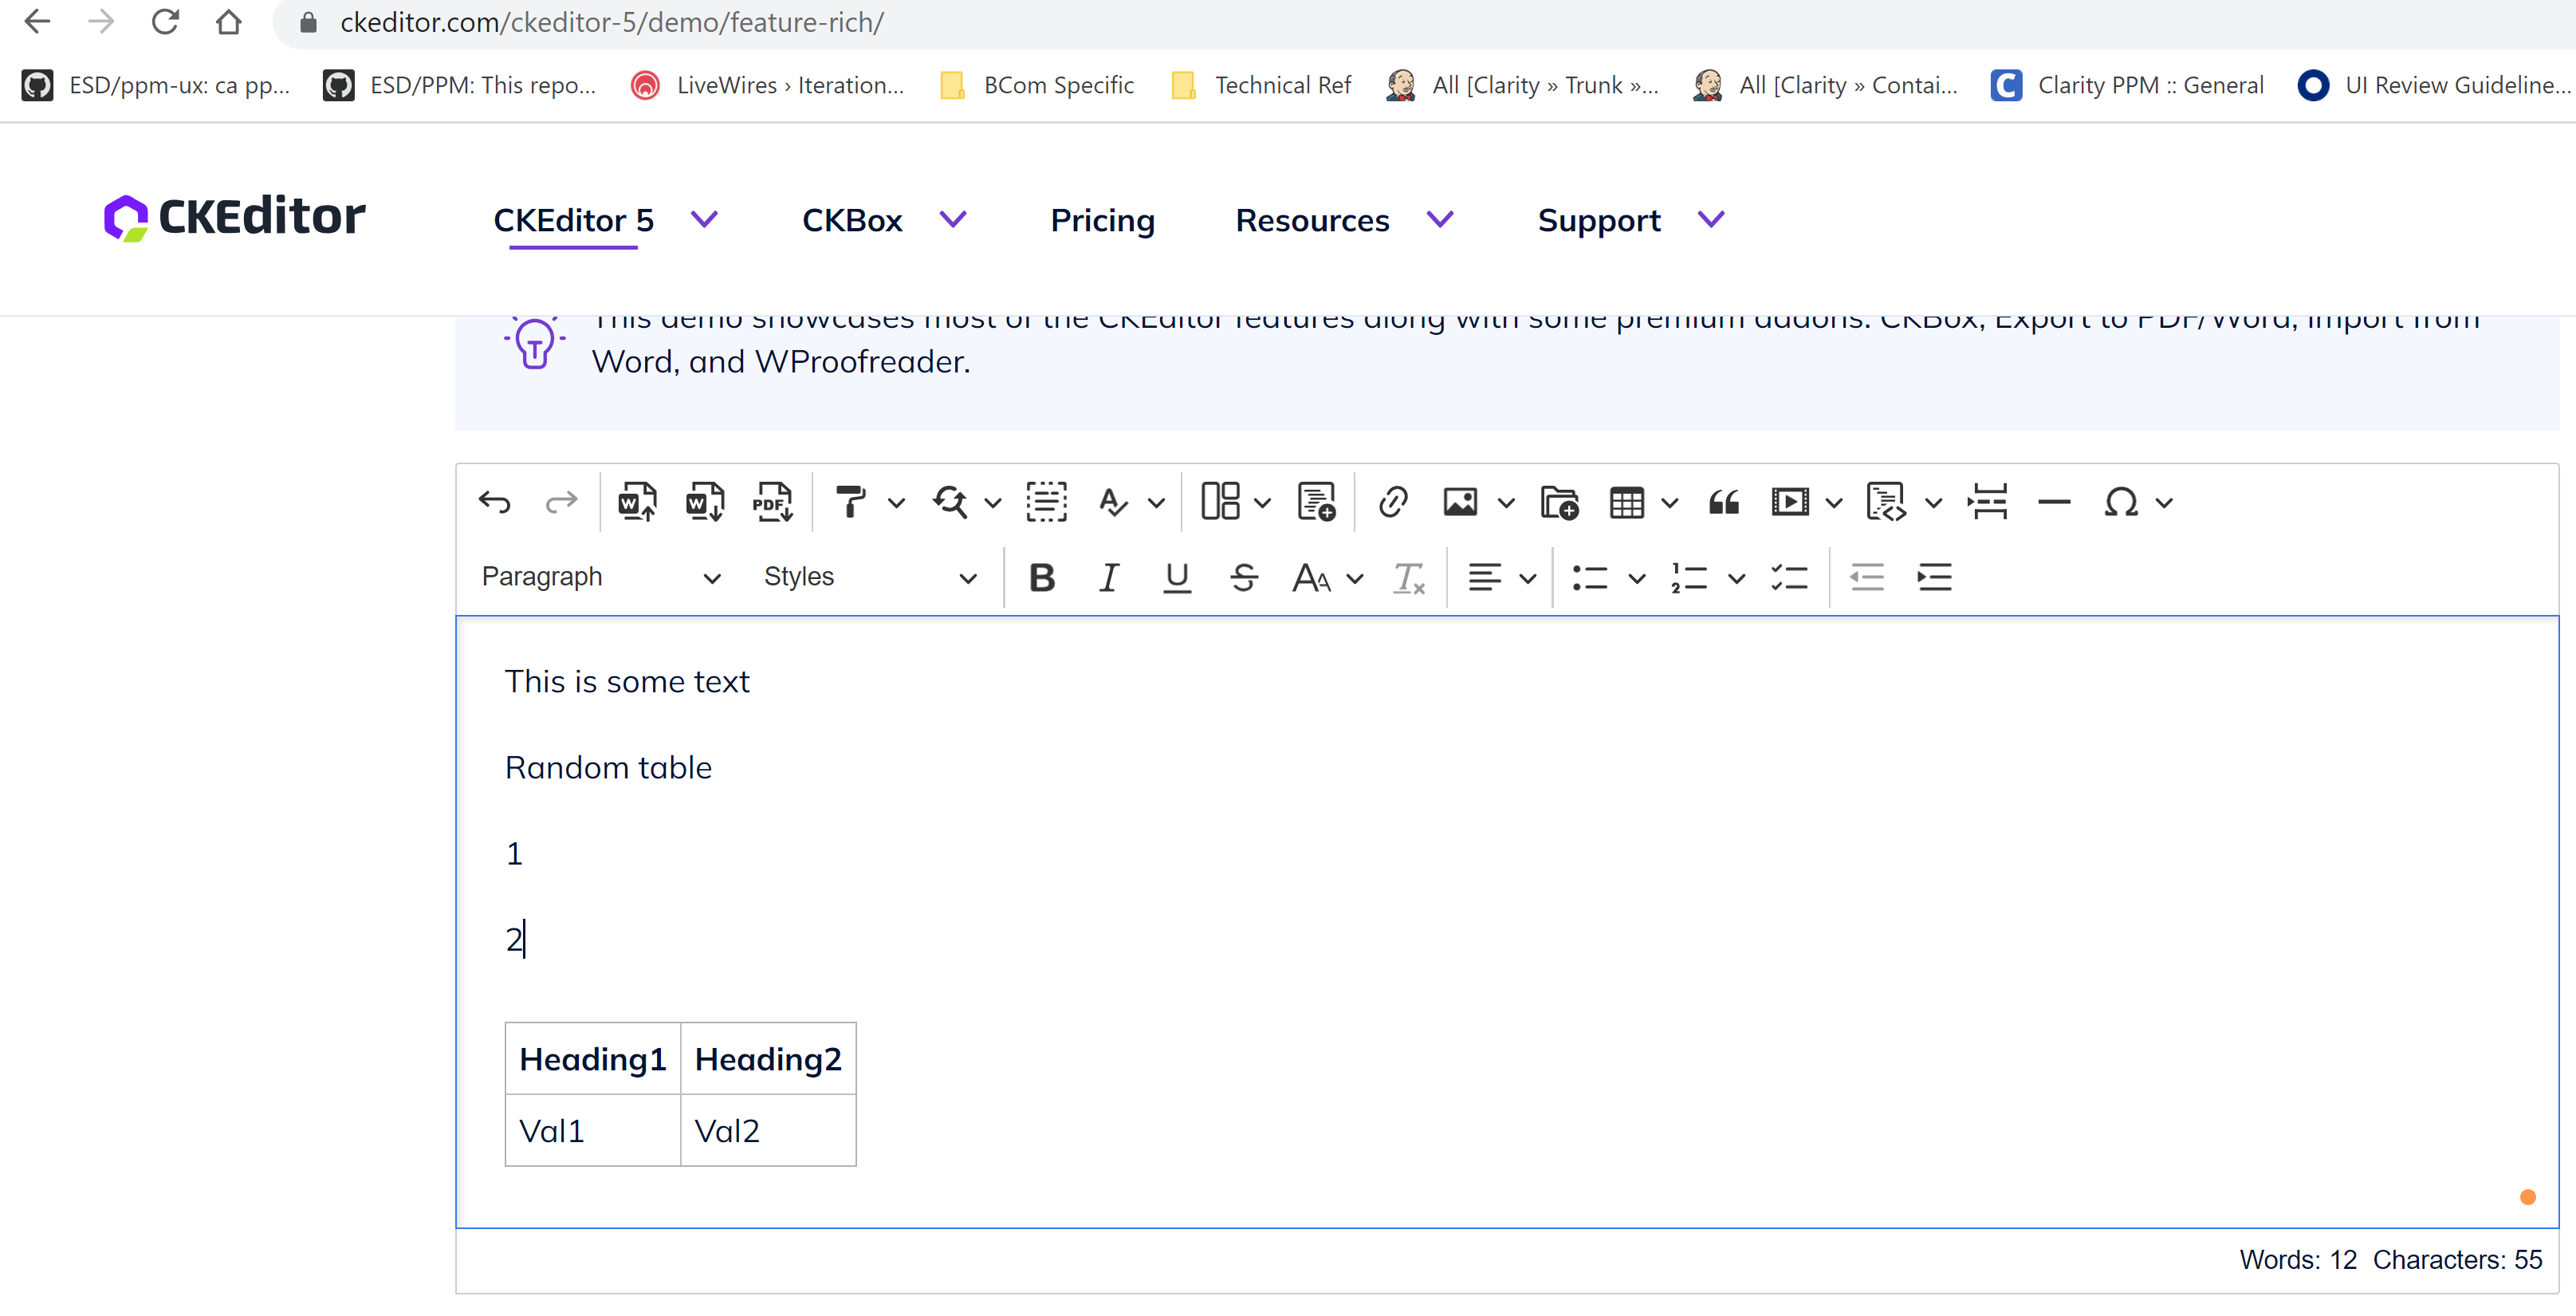The width and height of the screenshot is (2576, 1316).
Task: Insert a horizontal line
Action: [x=2054, y=503]
